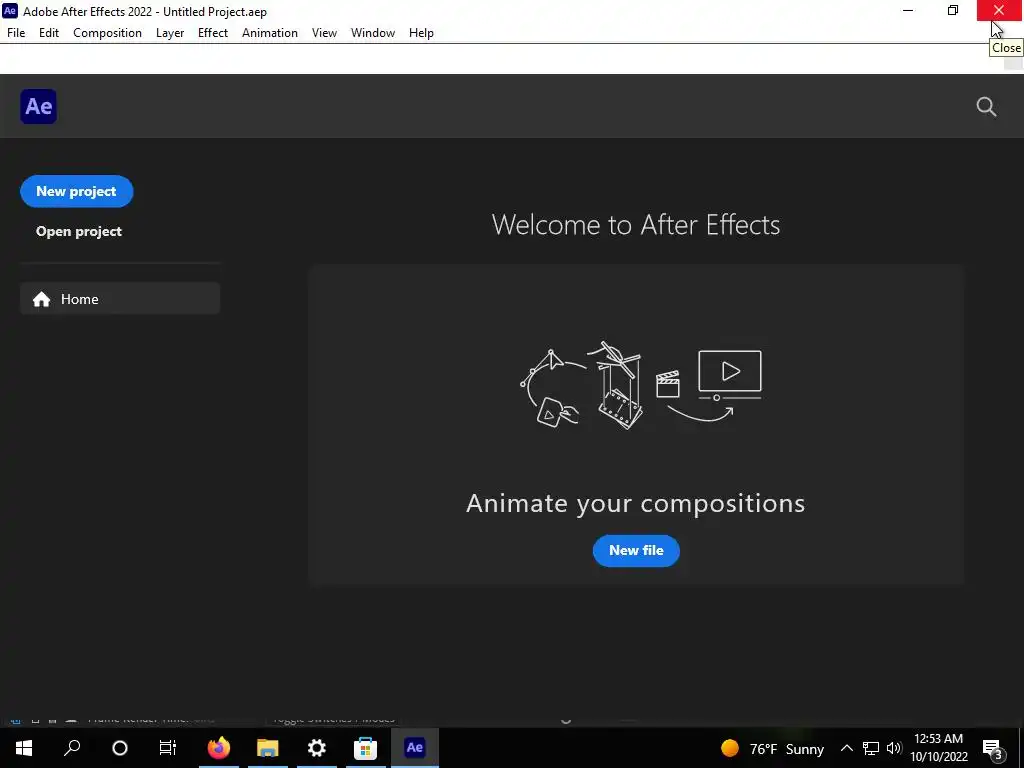Open the weather widget showing 76°F Sunny
1024x768 pixels.
coord(772,748)
